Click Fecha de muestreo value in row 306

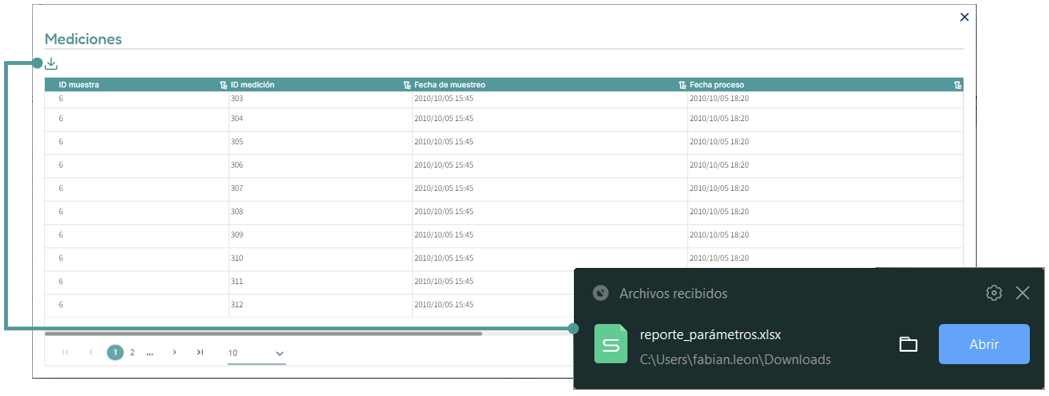coord(444,165)
